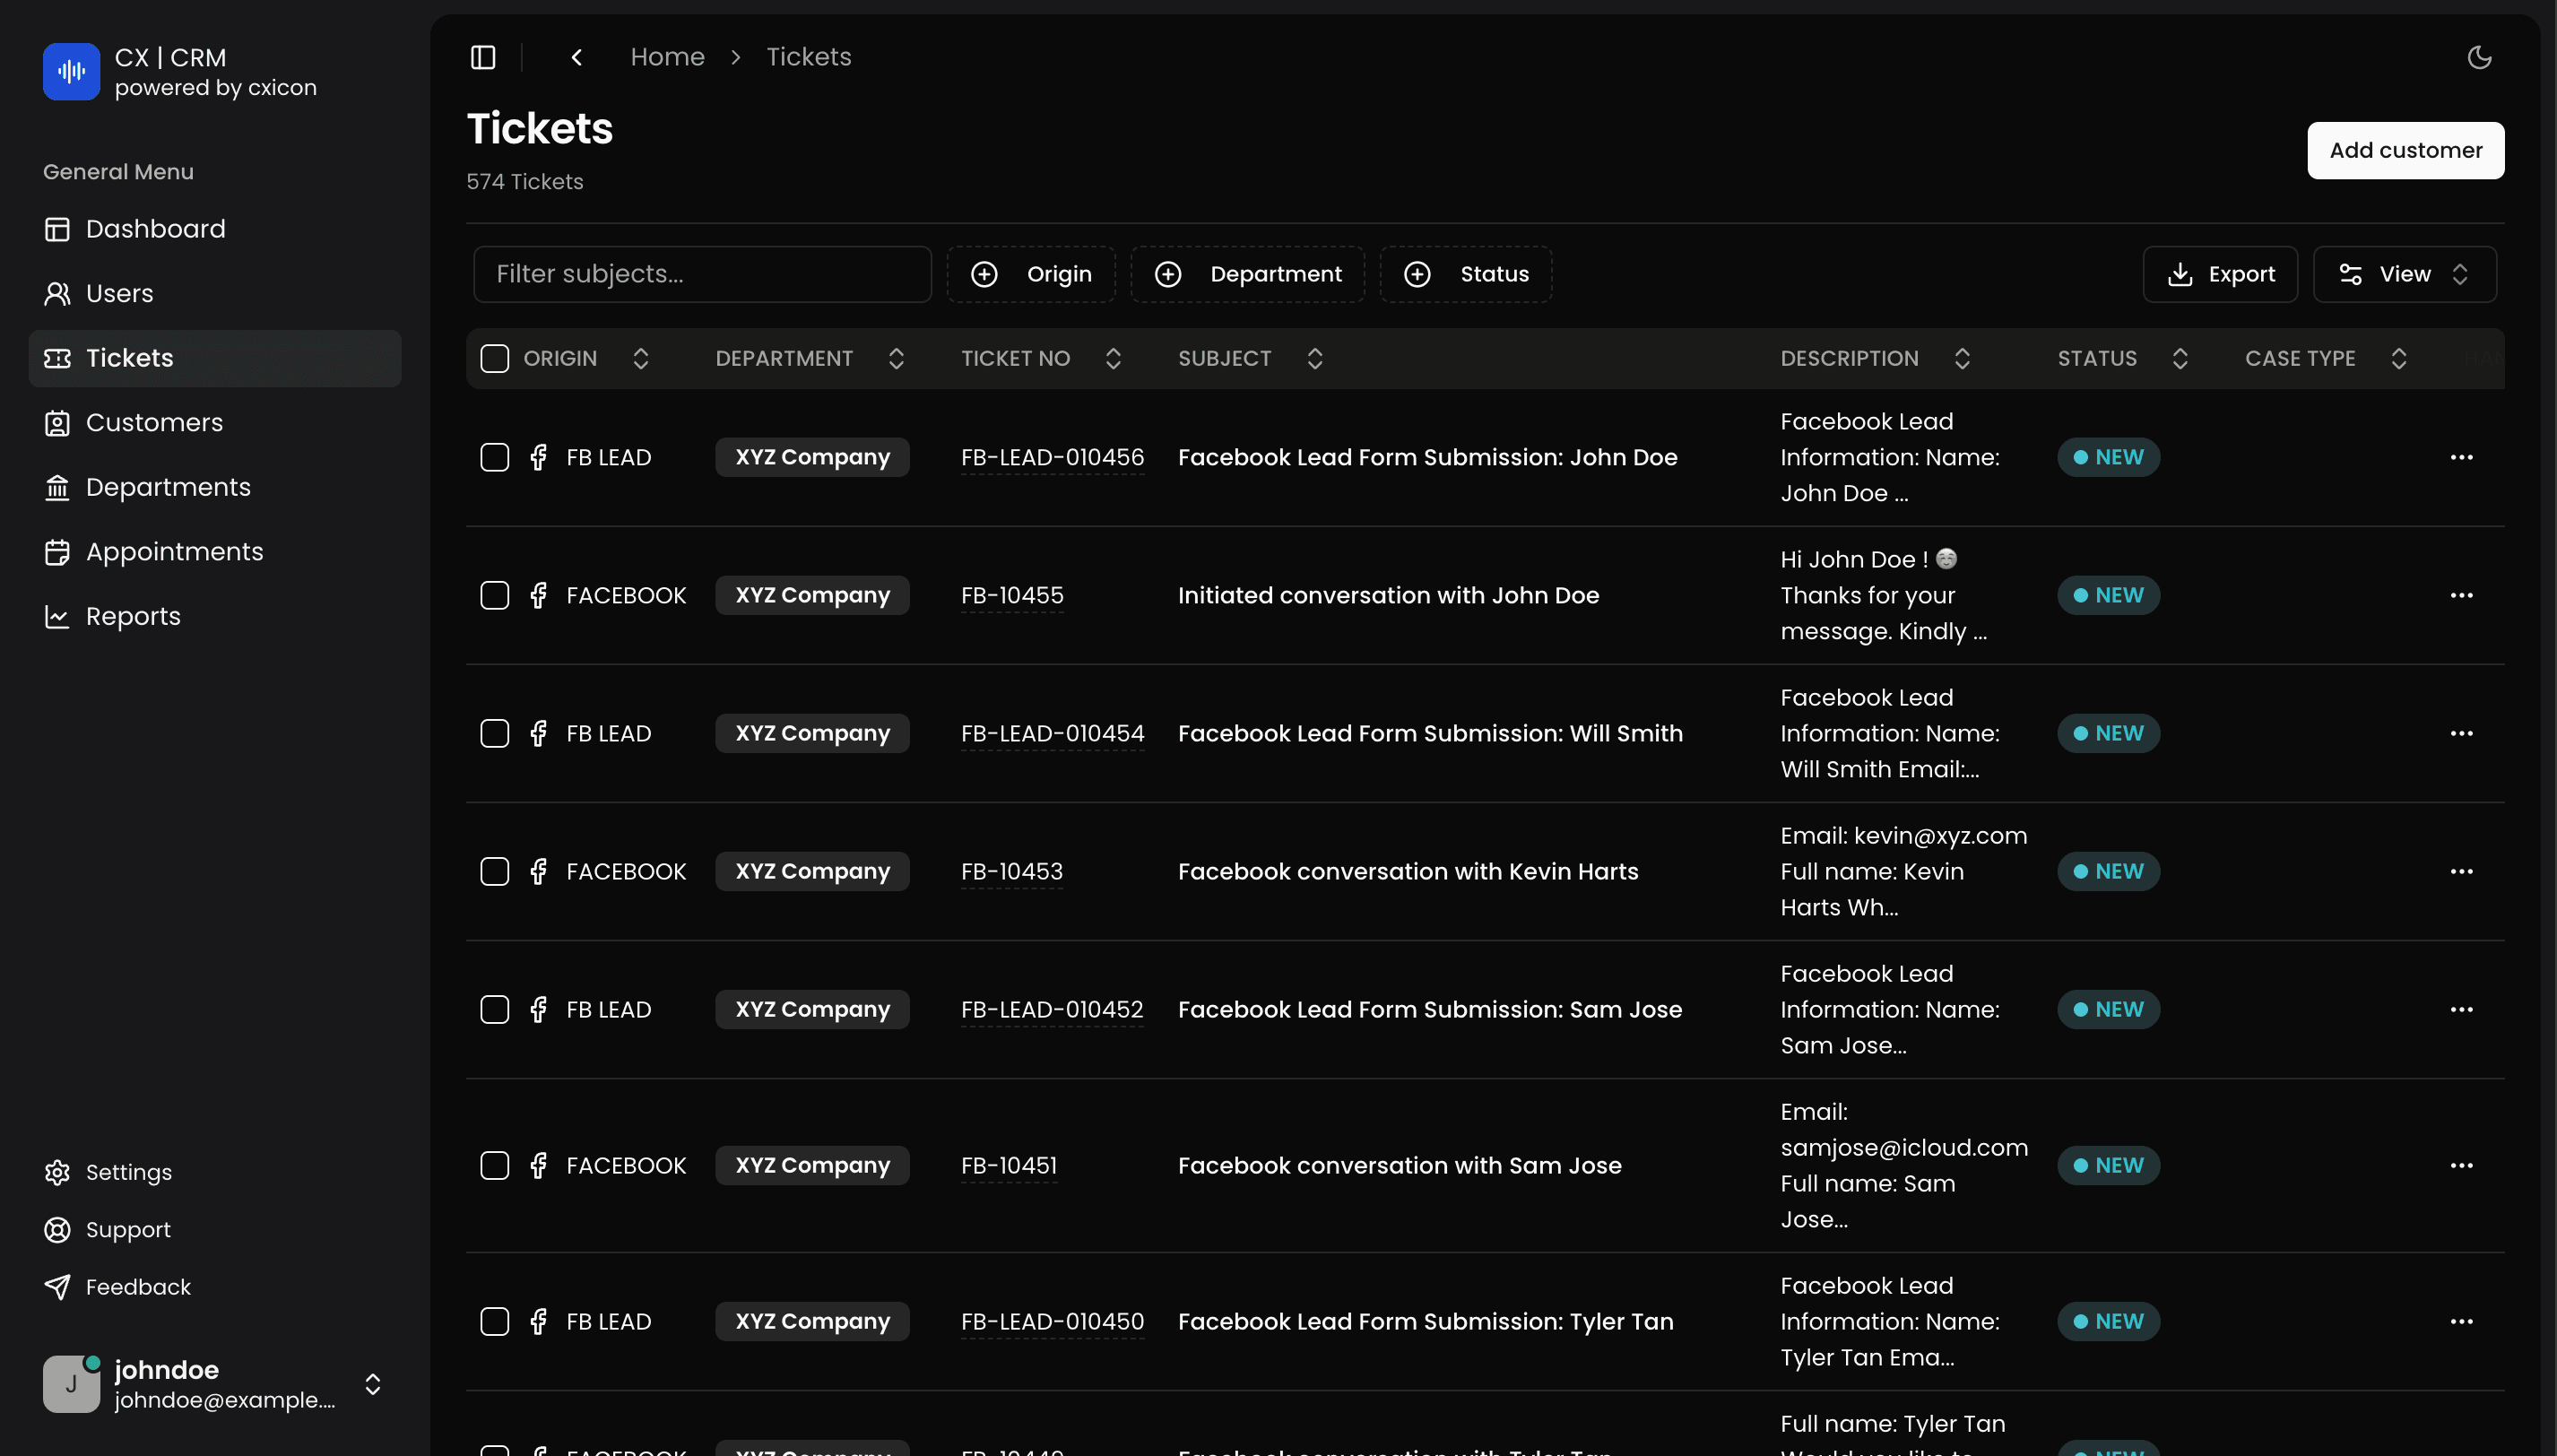Click the CX CRM waveform logo icon
Screen dimensions: 2557x1456
pyautogui.click(x=71, y=71)
